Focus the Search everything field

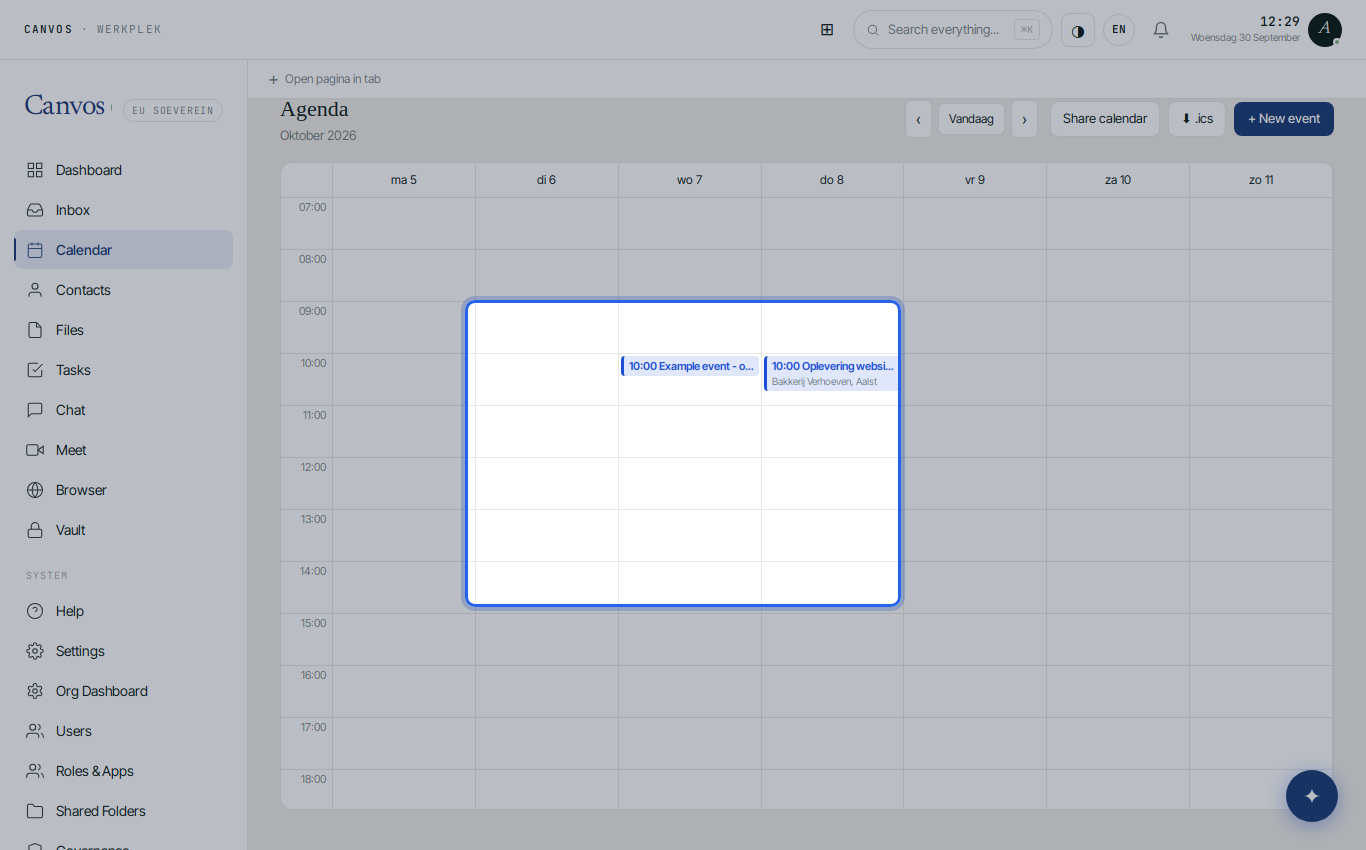pos(952,30)
